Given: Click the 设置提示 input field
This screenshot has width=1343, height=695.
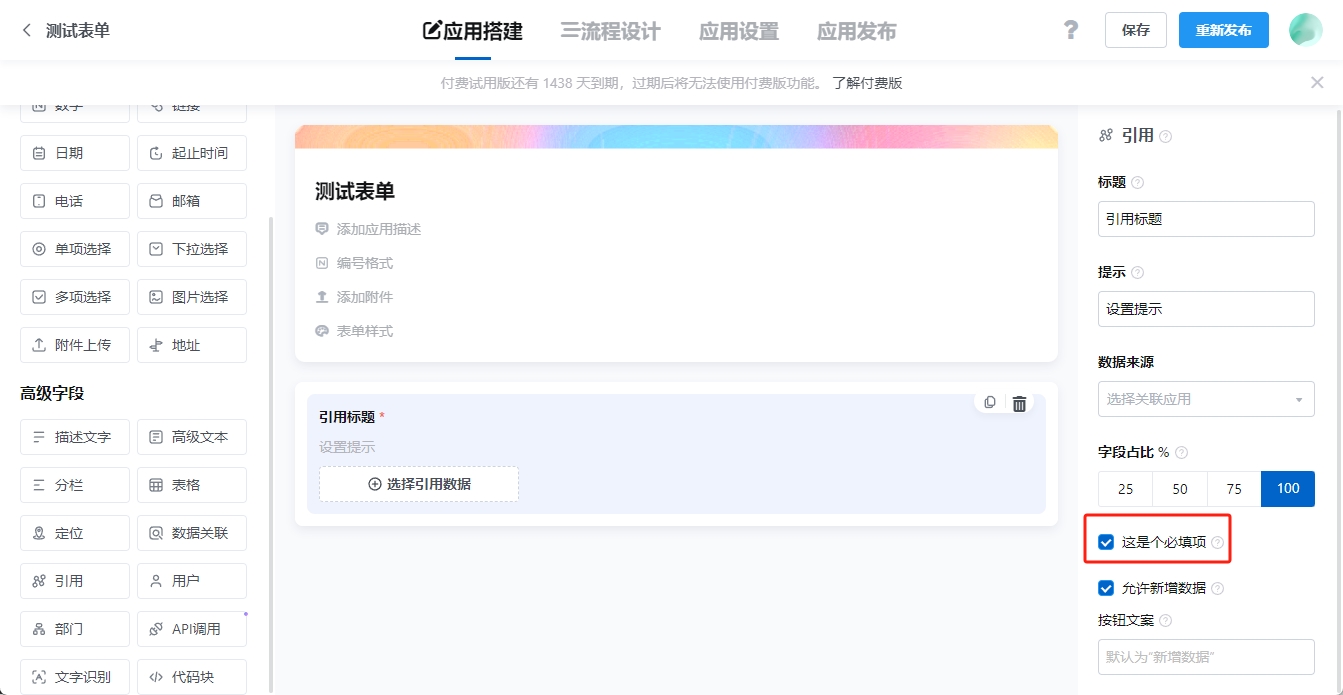Looking at the screenshot, I should (x=1205, y=308).
